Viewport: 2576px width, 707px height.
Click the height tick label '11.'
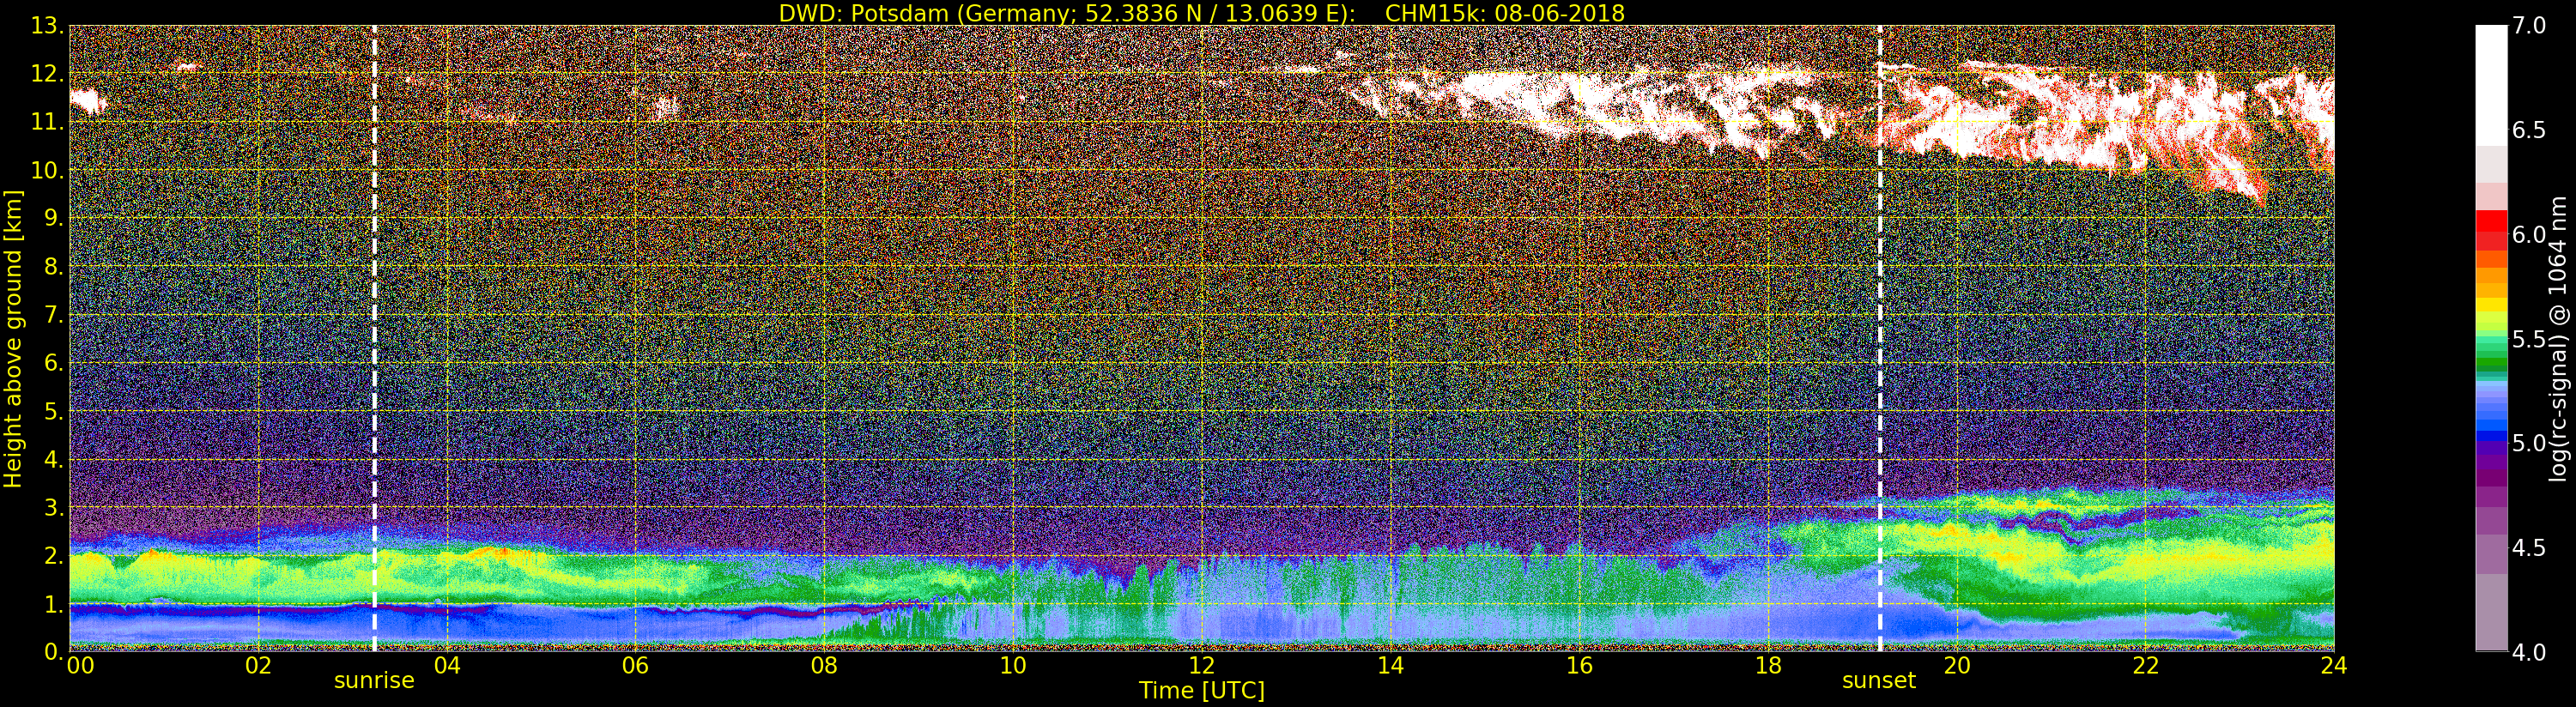point(48,122)
